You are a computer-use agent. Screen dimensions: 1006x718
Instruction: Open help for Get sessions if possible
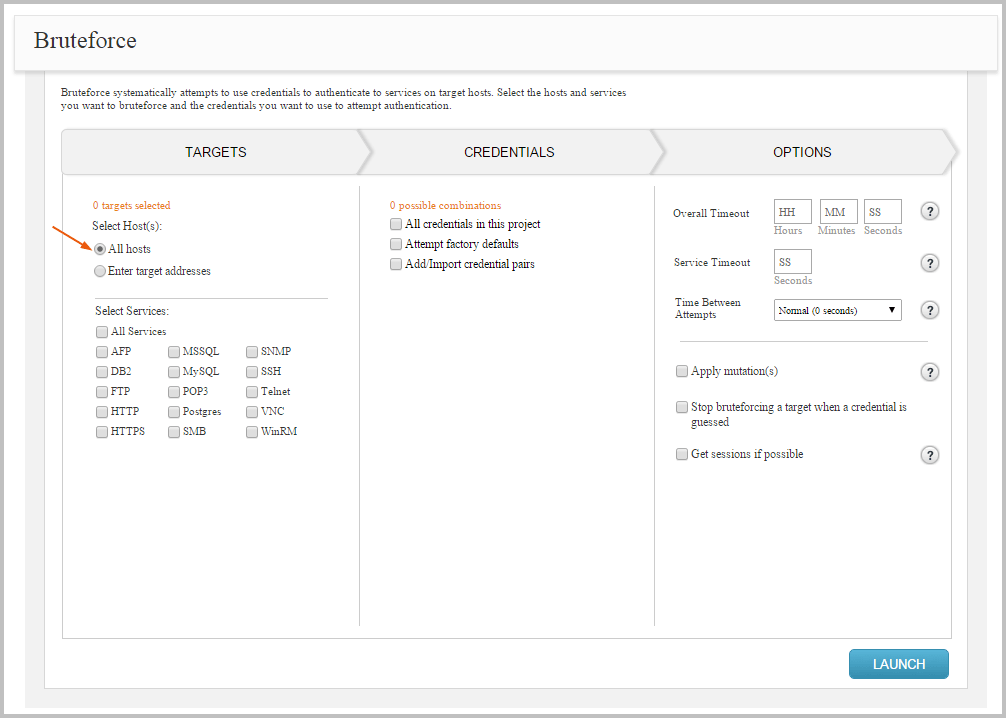tap(930, 455)
